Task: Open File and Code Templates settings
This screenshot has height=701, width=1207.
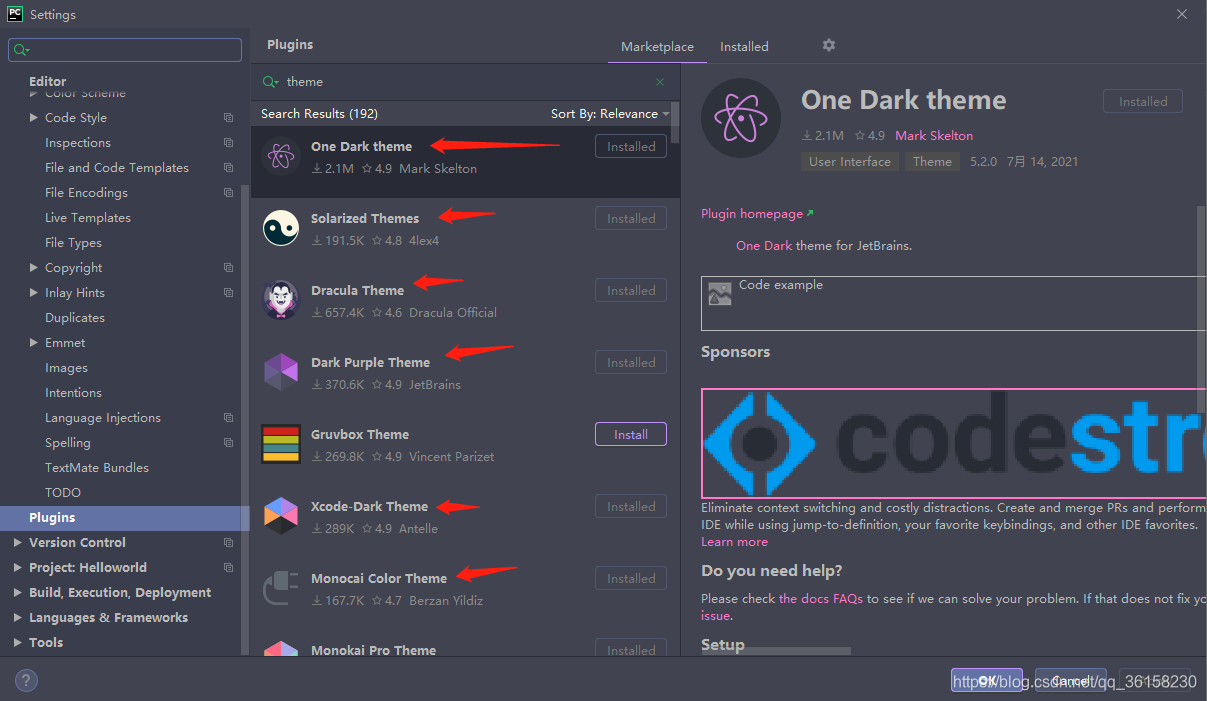Action: 117,168
